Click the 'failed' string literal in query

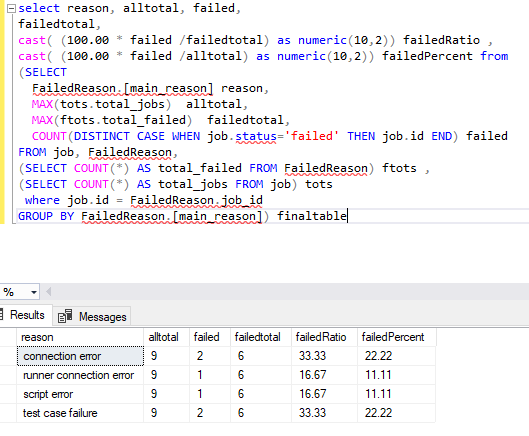[311, 136]
